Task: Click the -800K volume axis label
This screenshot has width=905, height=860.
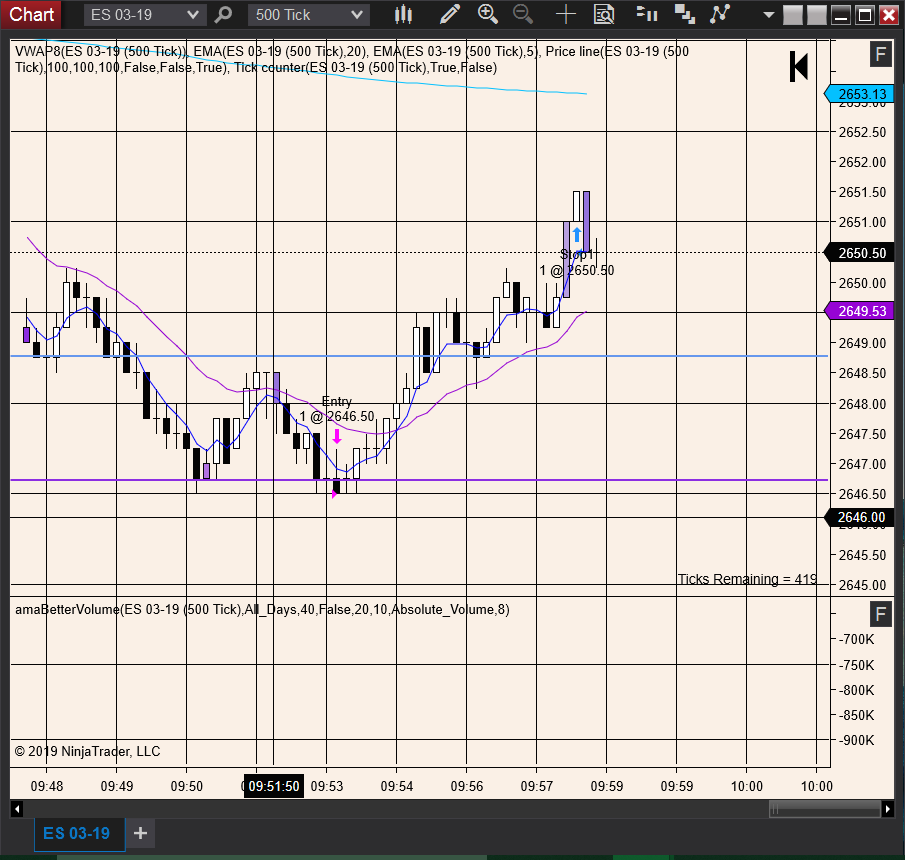Action: pos(857,690)
